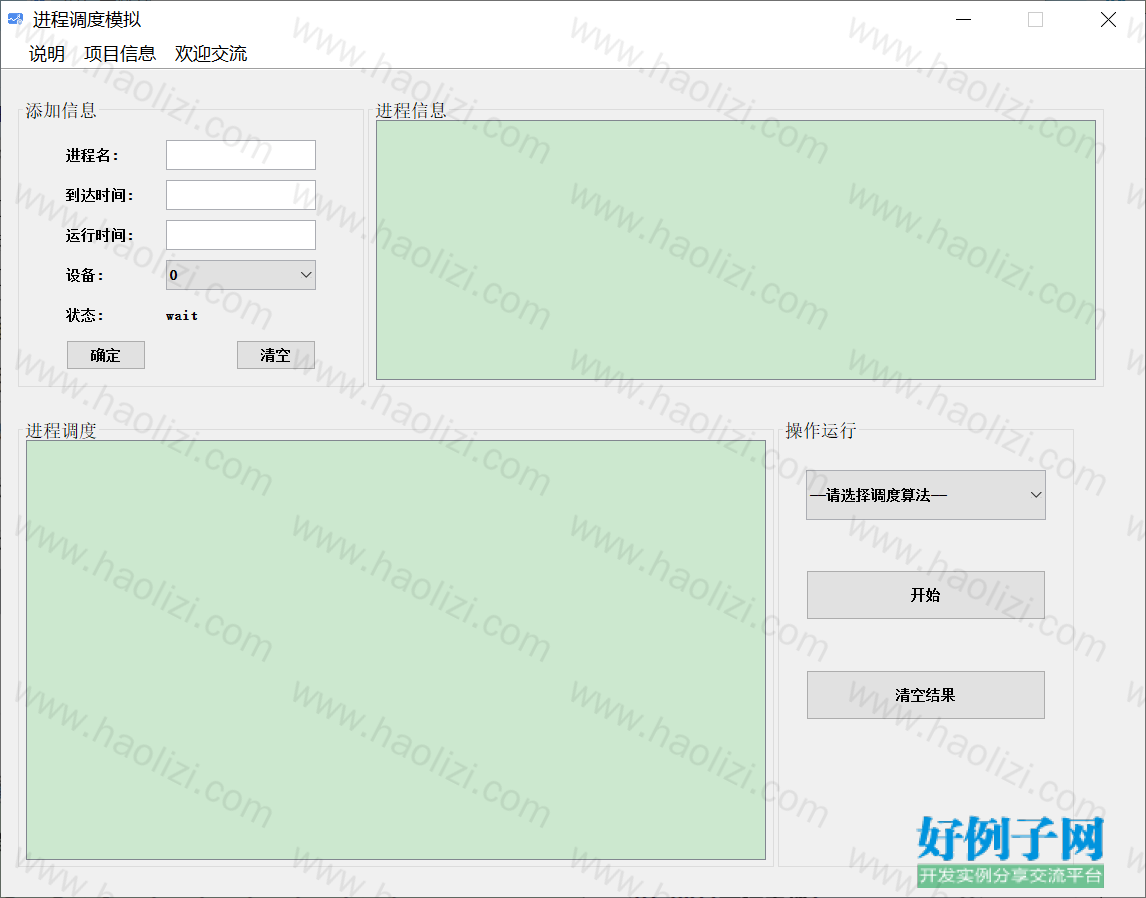Click the 进程名 label
The width and height of the screenshot is (1146, 898).
tap(92, 156)
